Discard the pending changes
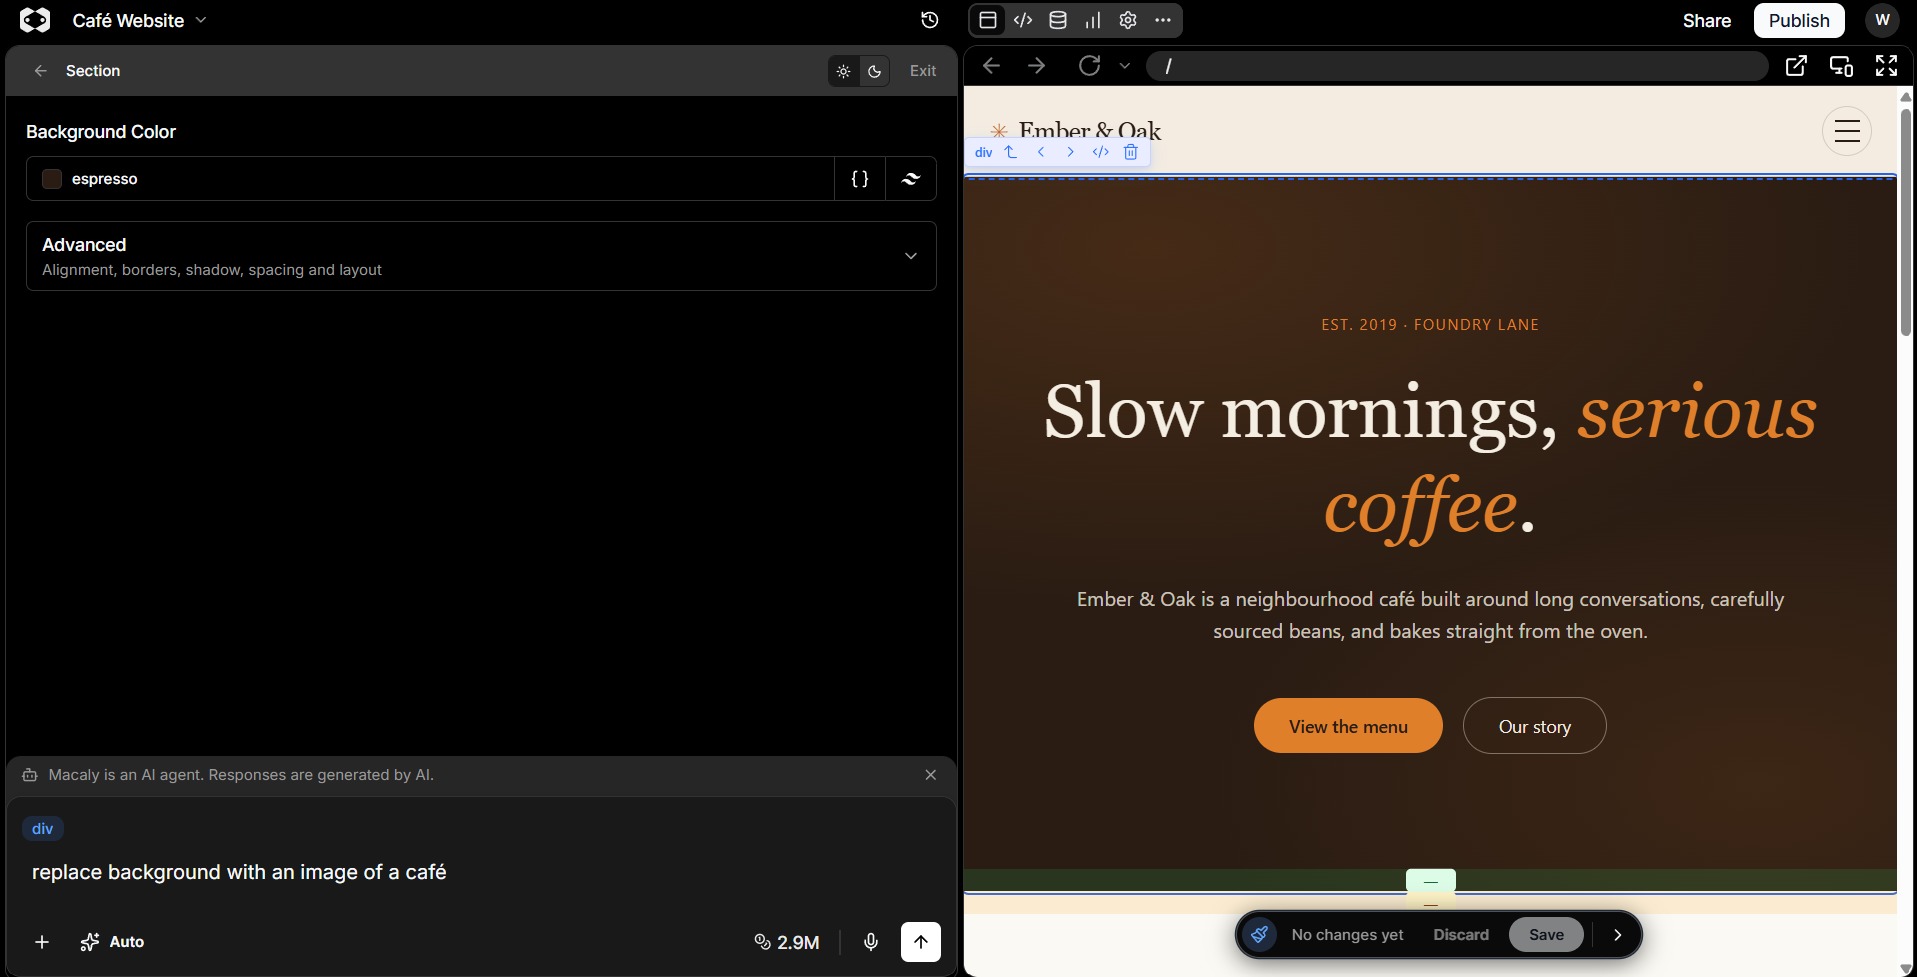Image resolution: width=1917 pixels, height=977 pixels. click(x=1461, y=935)
